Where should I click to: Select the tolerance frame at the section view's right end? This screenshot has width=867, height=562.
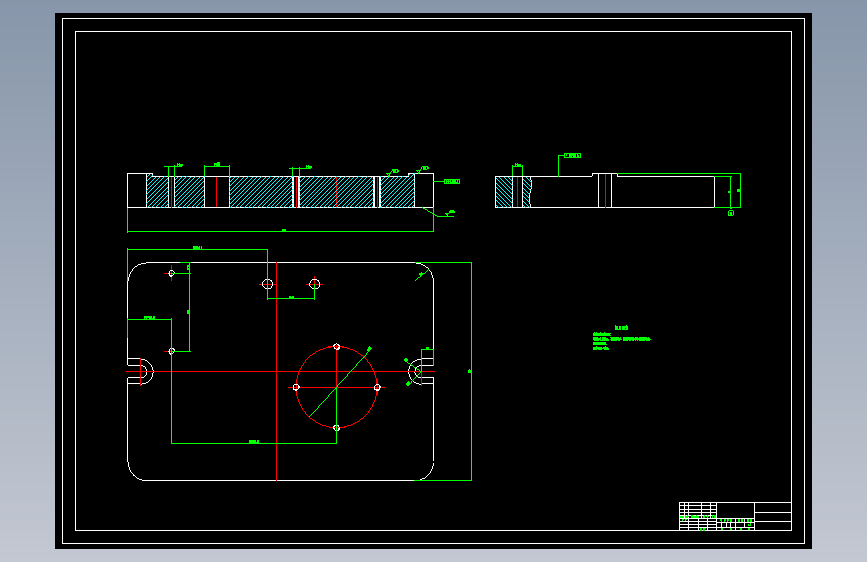point(452,181)
